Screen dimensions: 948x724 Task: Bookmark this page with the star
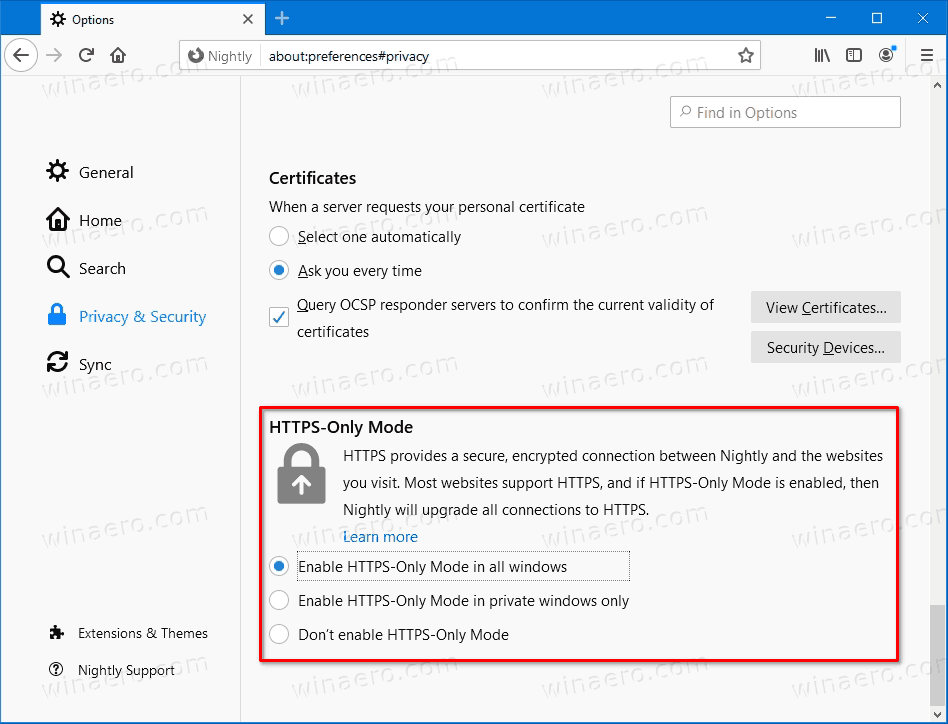coord(745,56)
